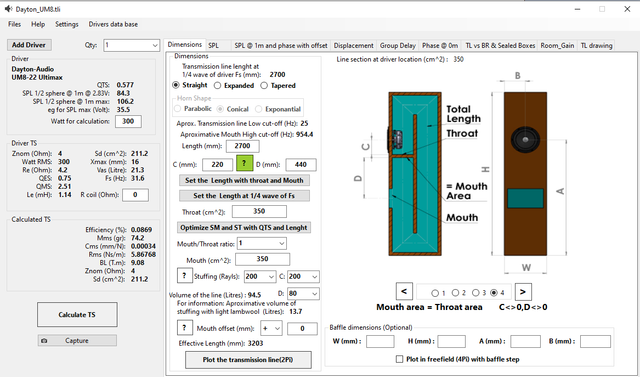Switch to the Displacement tab
Viewport: 640px width, 377px height.
(353, 46)
